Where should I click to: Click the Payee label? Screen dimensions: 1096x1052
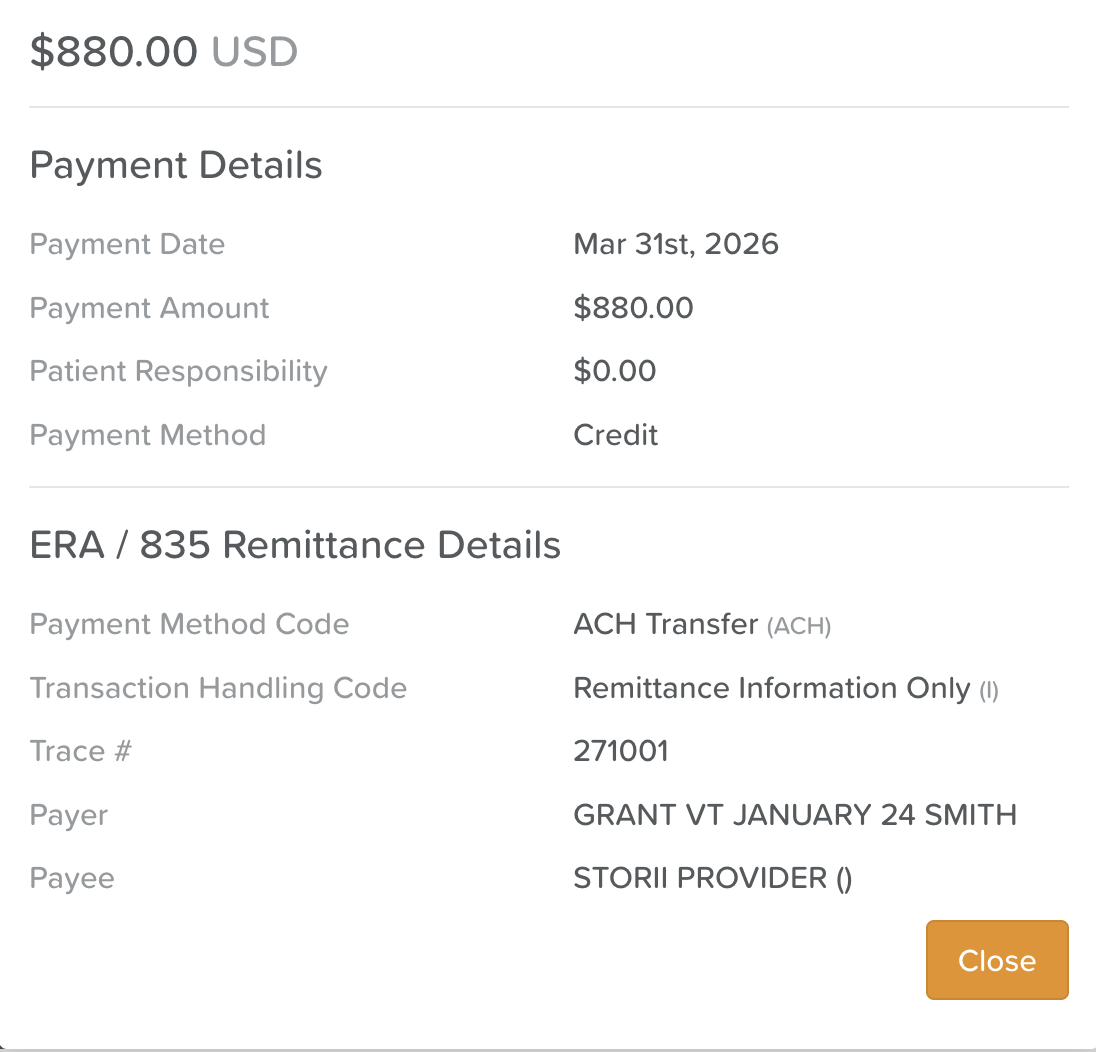(72, 878)
